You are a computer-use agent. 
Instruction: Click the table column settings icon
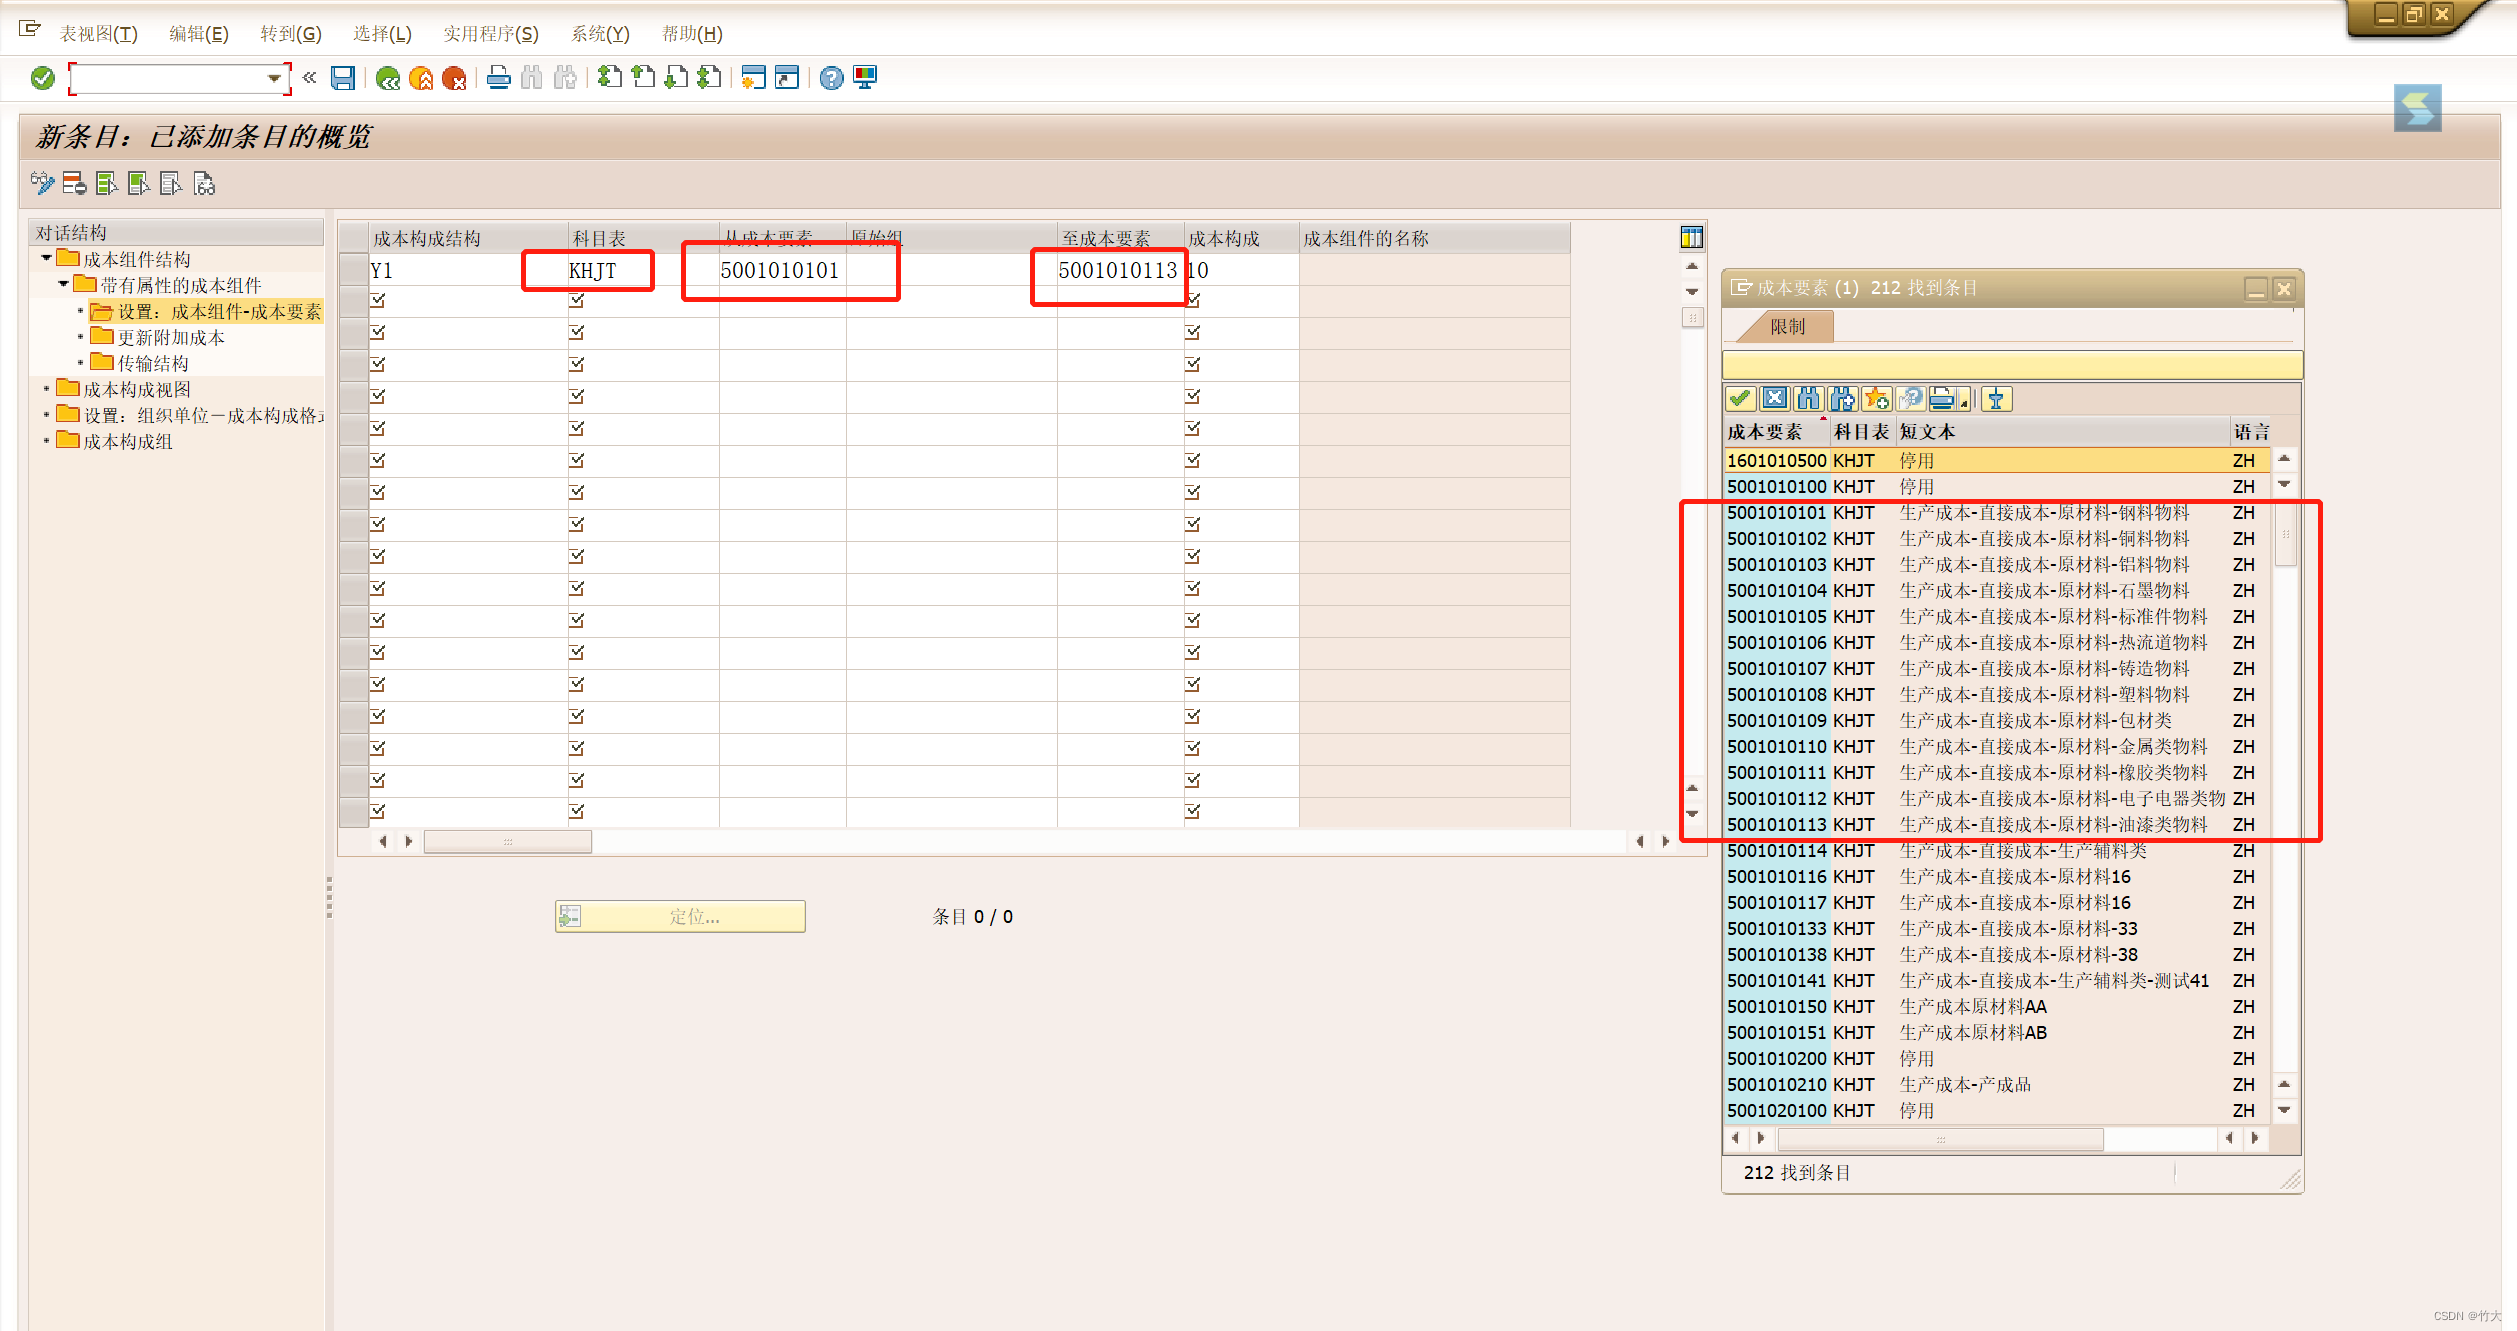coord(1692,237)
